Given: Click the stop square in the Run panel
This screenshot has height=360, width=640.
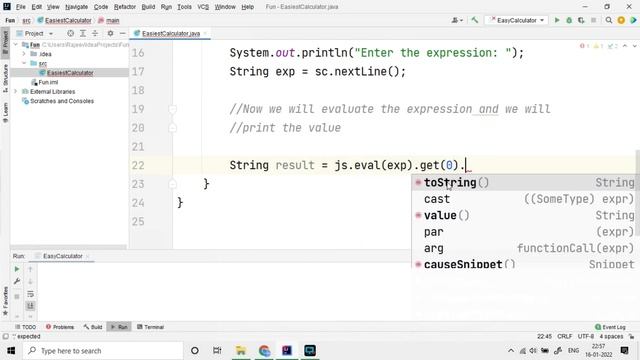Looking at the screenshot, I should click(17, 296).
